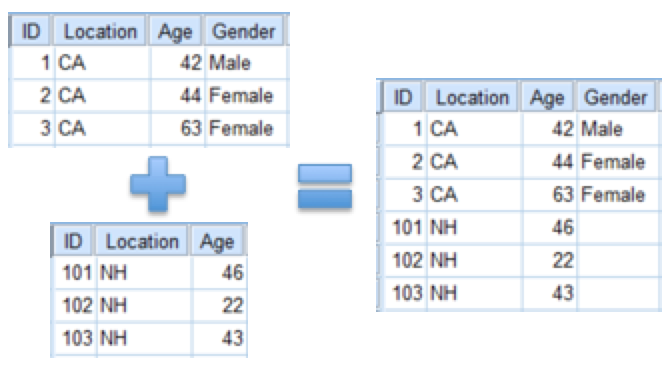Select the ID column header in top-left table

31,31
